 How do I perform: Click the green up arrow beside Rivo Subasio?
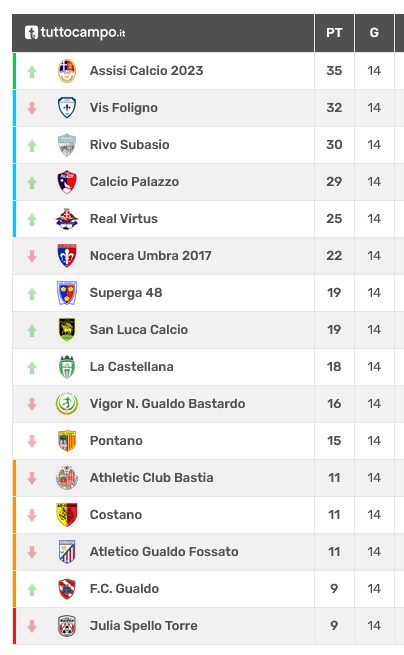32,145
